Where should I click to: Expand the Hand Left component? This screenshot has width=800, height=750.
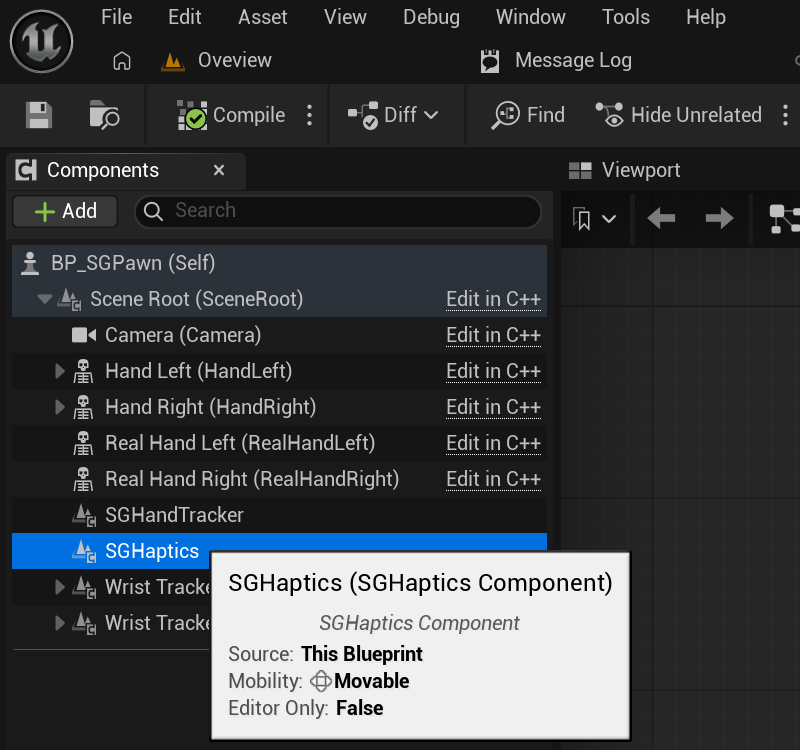(58, 371)
